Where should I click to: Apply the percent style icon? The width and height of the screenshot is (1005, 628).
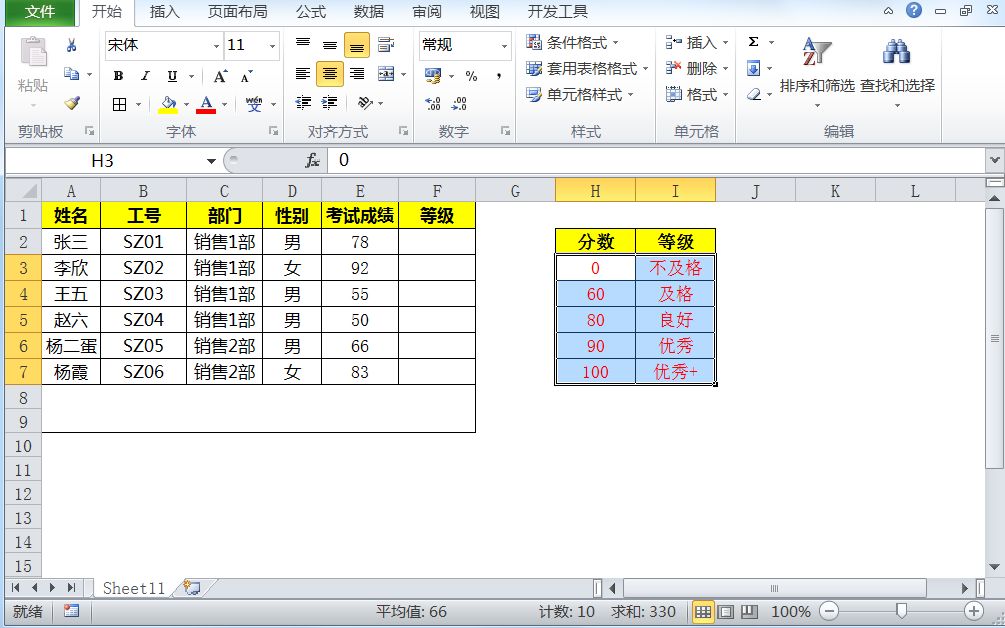point(473,75)
